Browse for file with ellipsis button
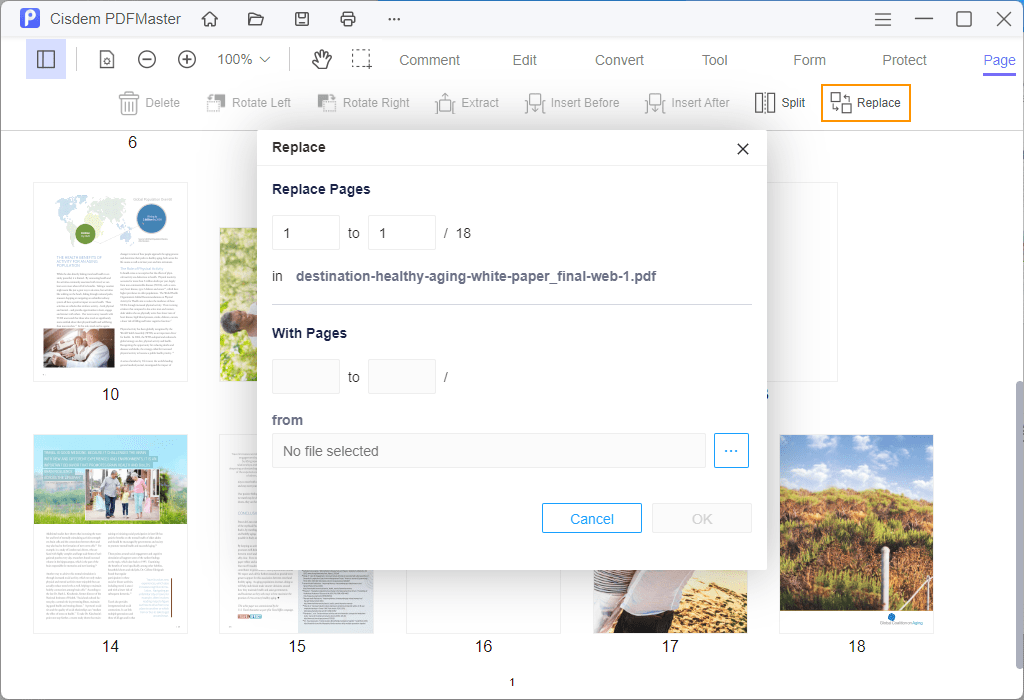The image size is (1024, 700). point(731,451)
